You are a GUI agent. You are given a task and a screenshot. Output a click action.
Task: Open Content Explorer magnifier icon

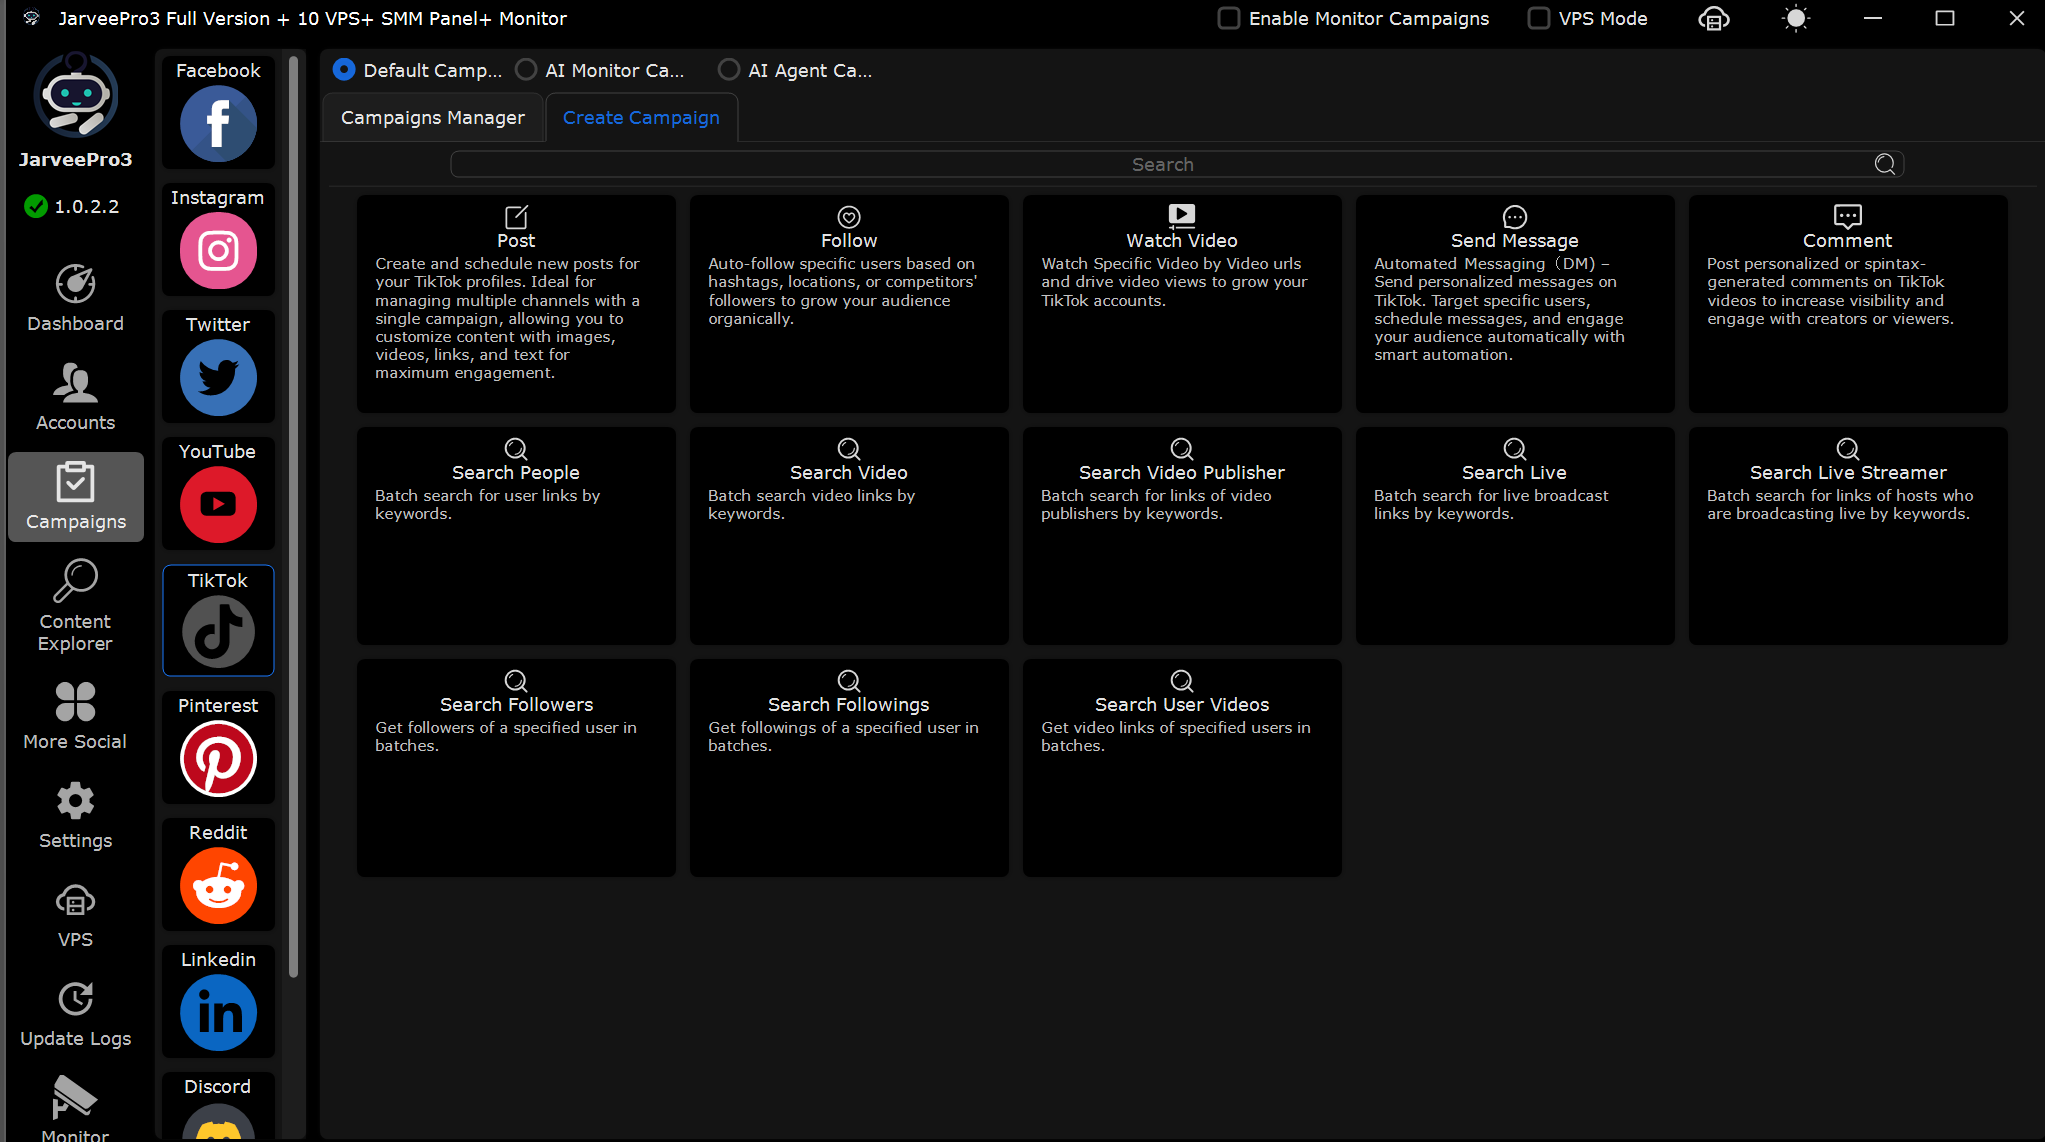click(x=75, y=581)
